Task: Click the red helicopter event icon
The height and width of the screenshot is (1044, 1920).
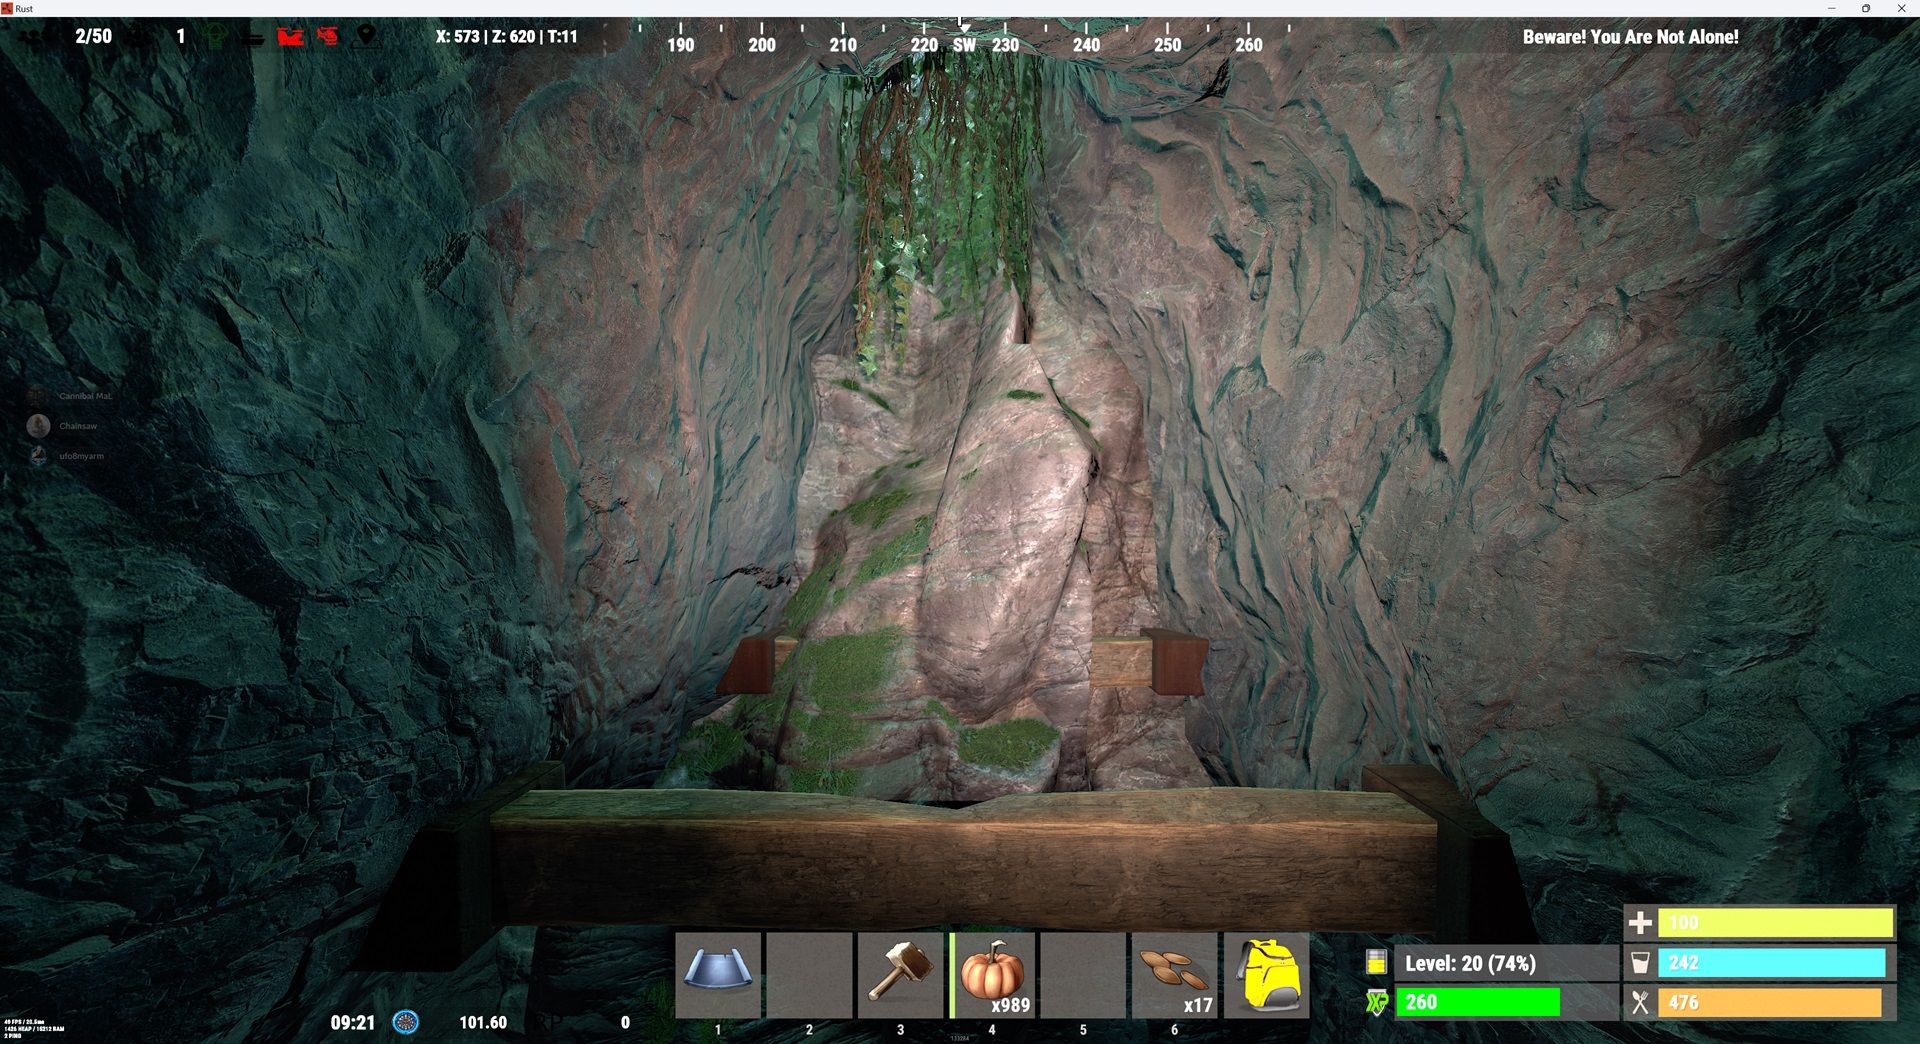Action: (x=328, y=37)
